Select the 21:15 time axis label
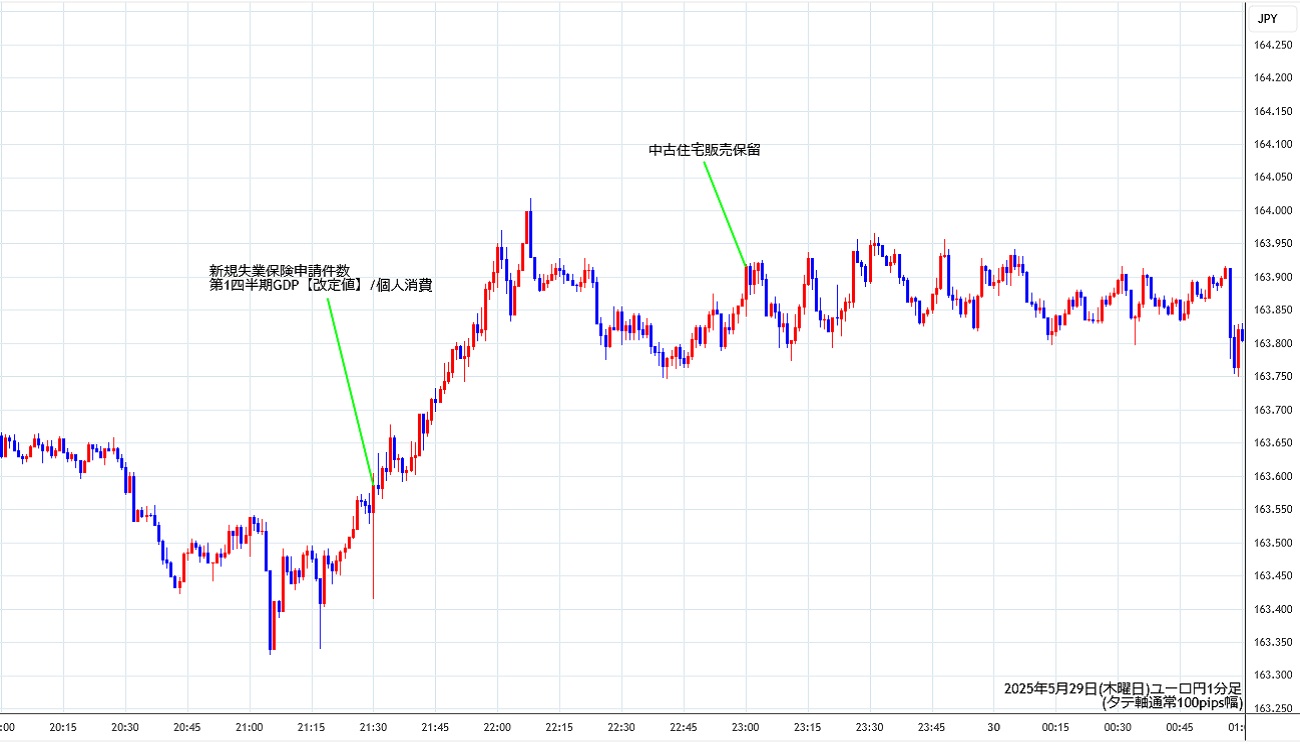 (310, 727)
